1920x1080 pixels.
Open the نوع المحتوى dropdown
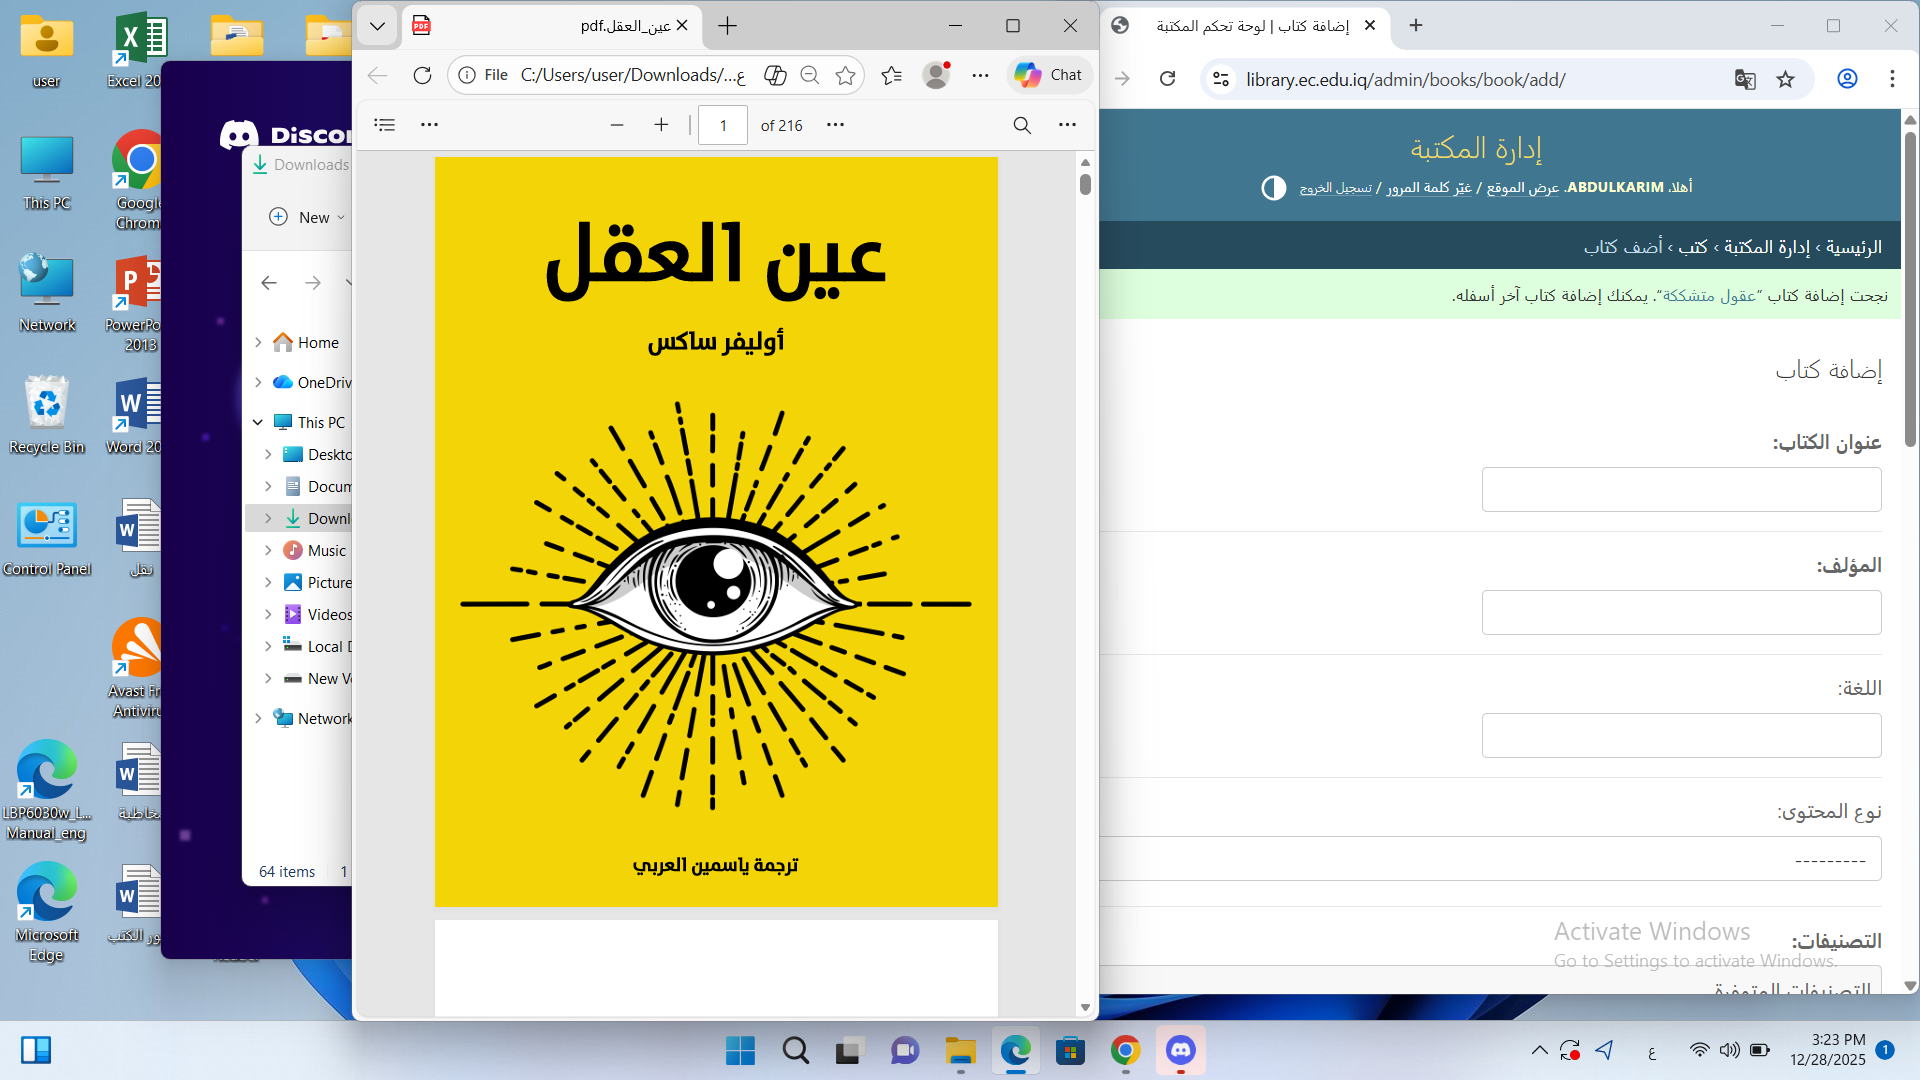coord(1491,859)
